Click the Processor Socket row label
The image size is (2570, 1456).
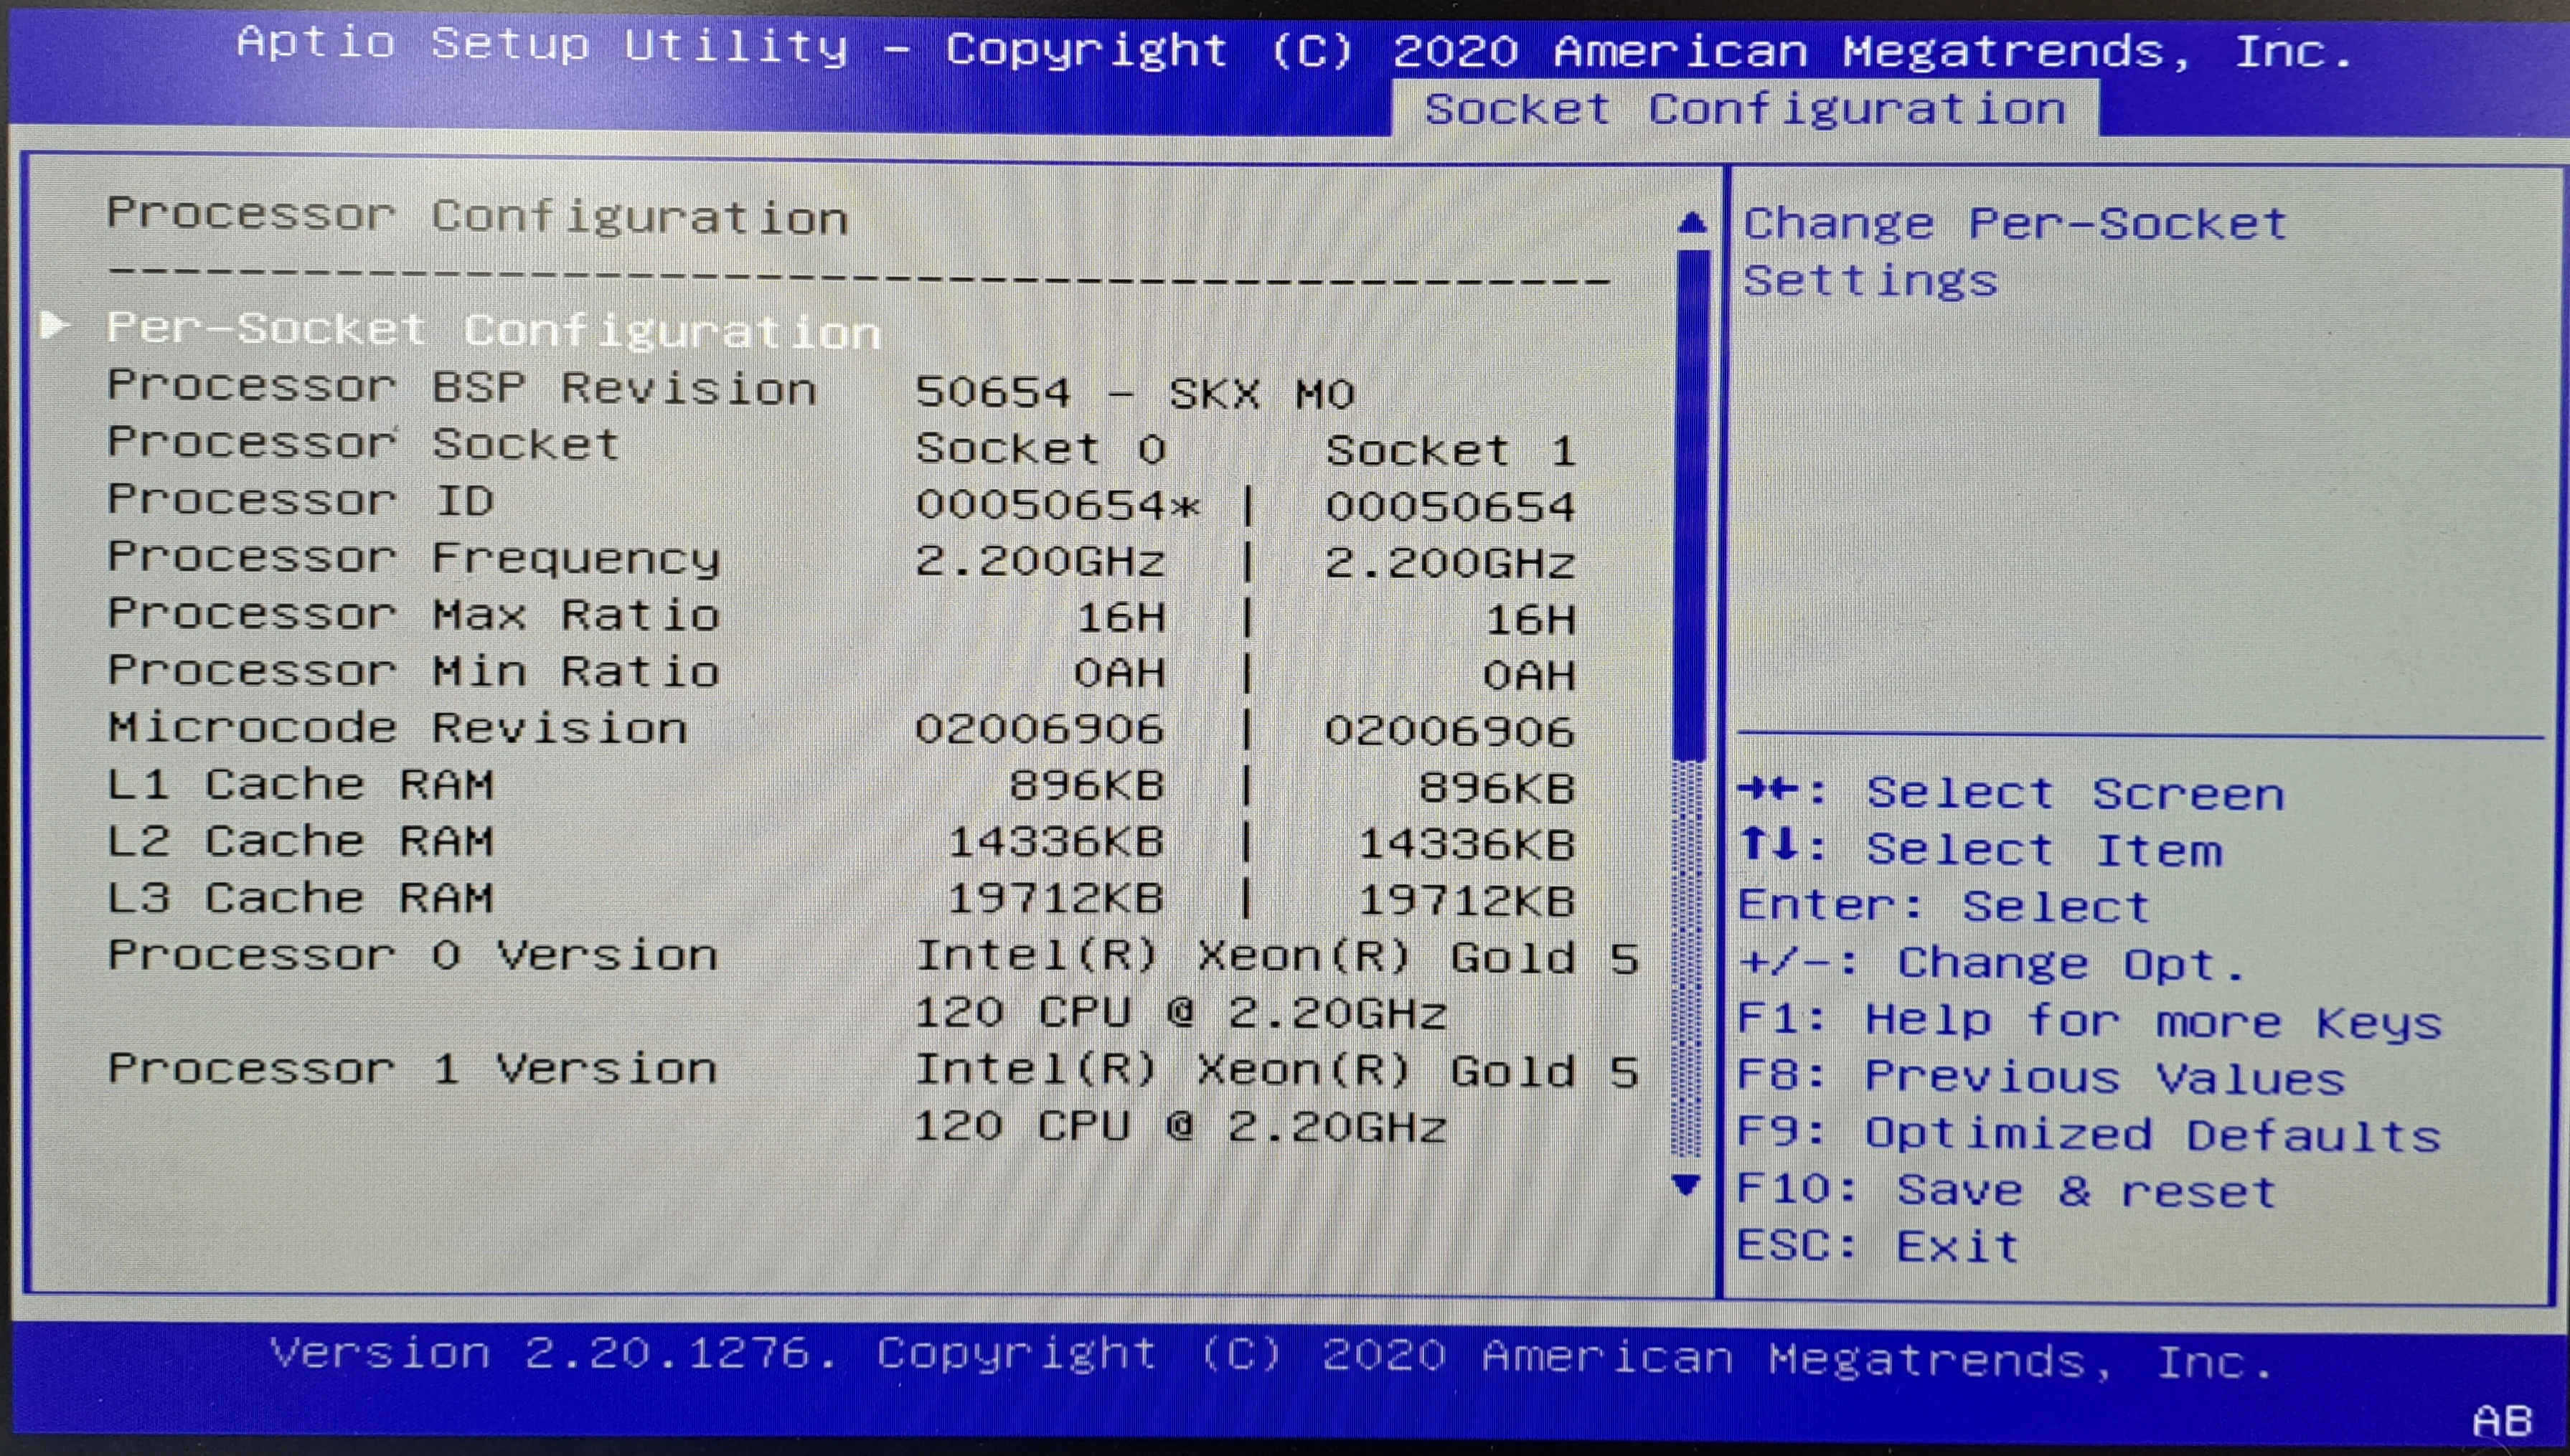tap(363, 443)
